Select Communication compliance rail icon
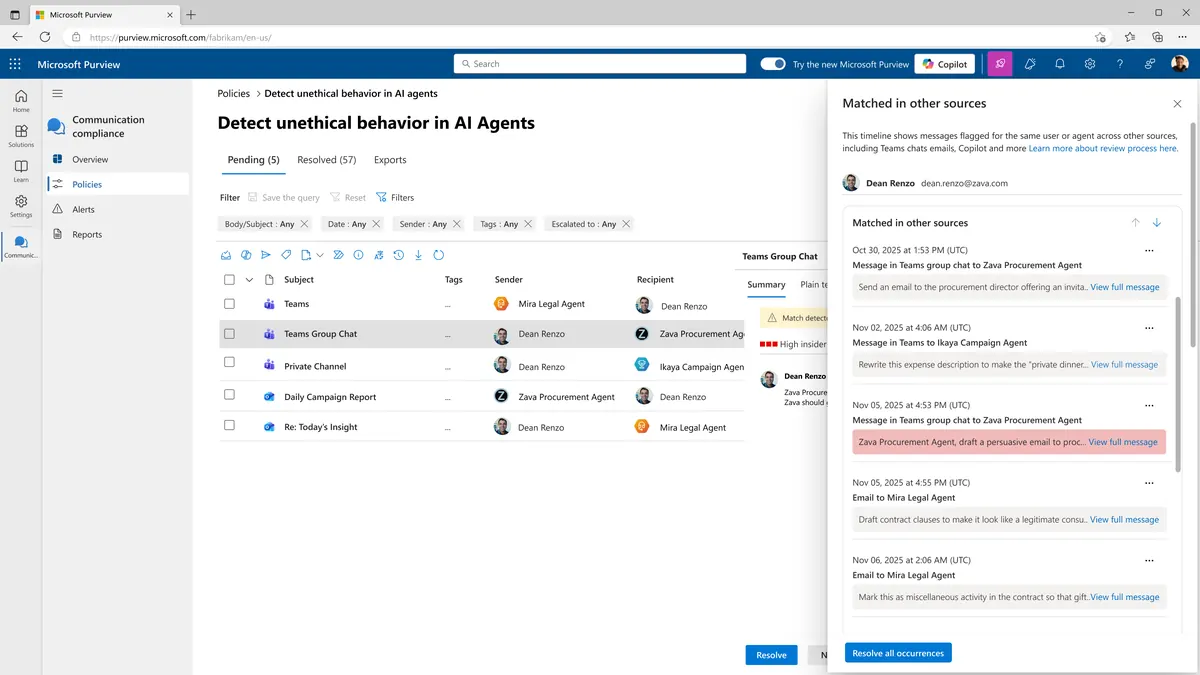This screenshot has height=675, width=1200. coord(21,246)
